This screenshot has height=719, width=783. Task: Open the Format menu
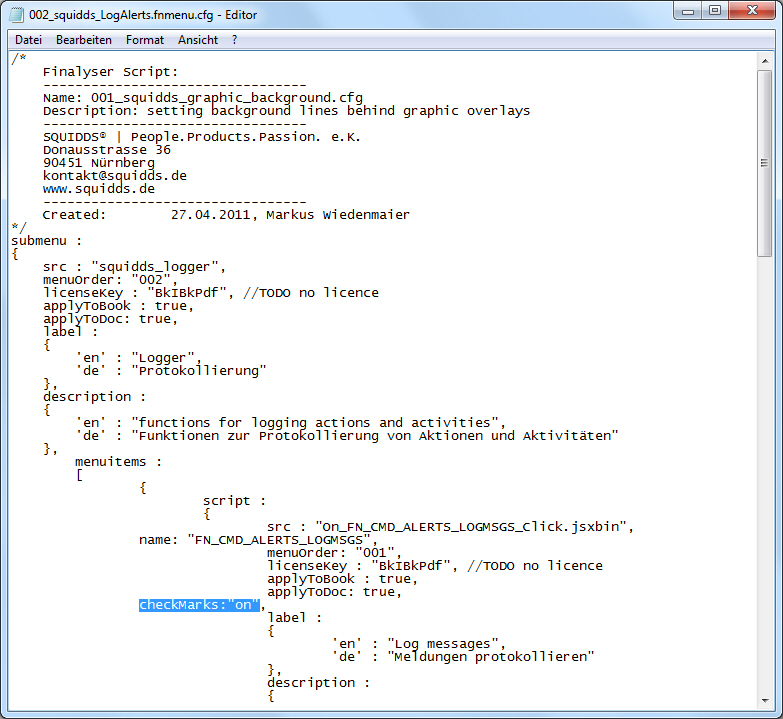pyautogui.click(x=144, y=40)
